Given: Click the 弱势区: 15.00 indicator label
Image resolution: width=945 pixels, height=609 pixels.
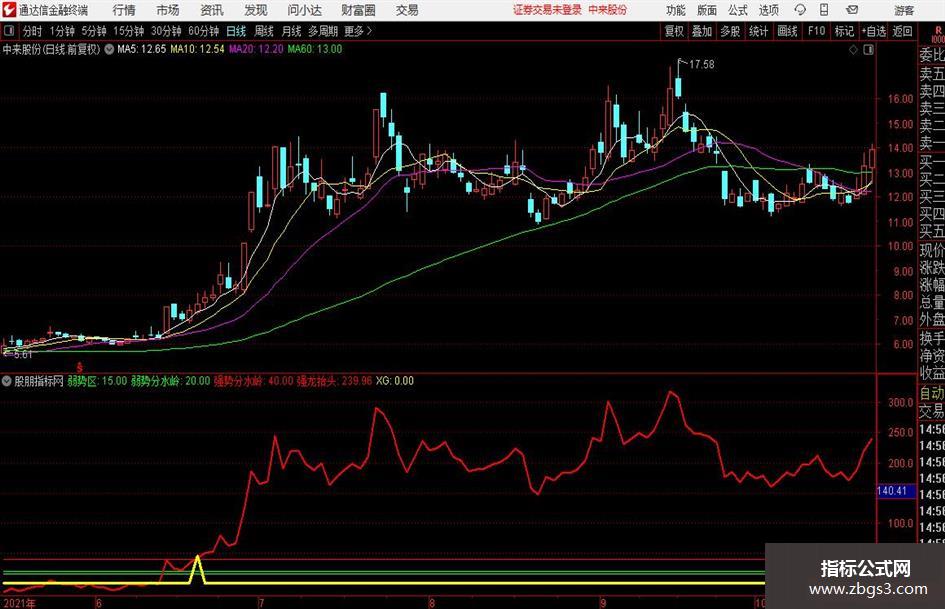Looking at the screenshot, I should [97, 381].
